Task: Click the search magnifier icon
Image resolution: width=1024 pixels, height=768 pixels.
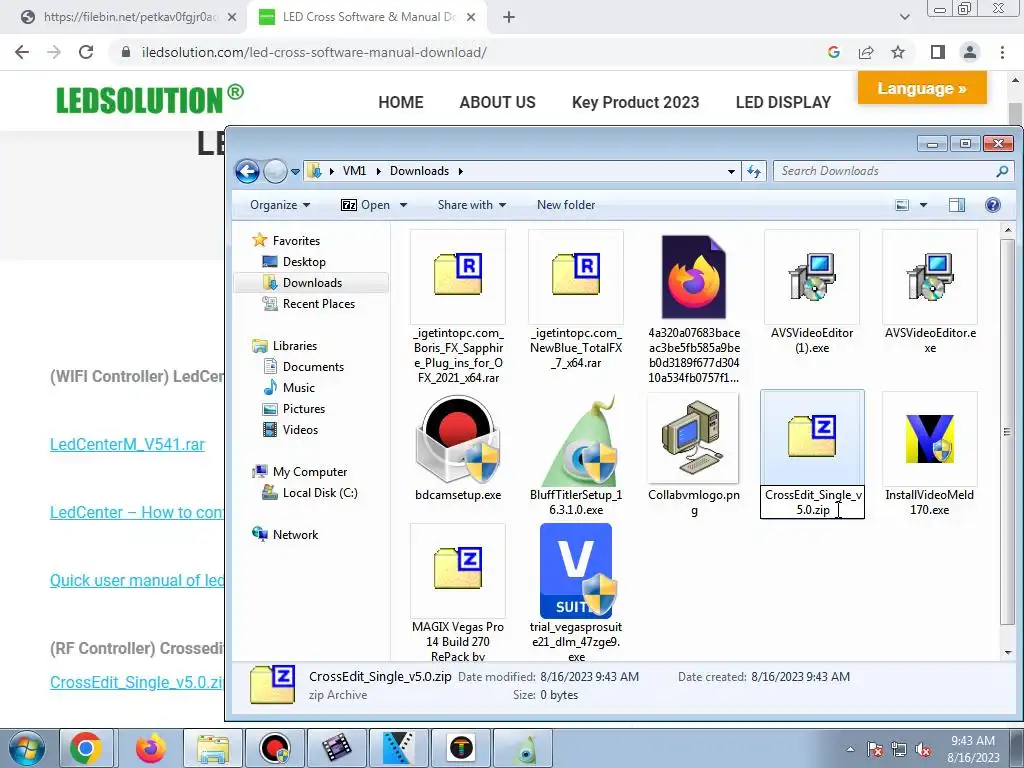Action: tap(1002, 171)
